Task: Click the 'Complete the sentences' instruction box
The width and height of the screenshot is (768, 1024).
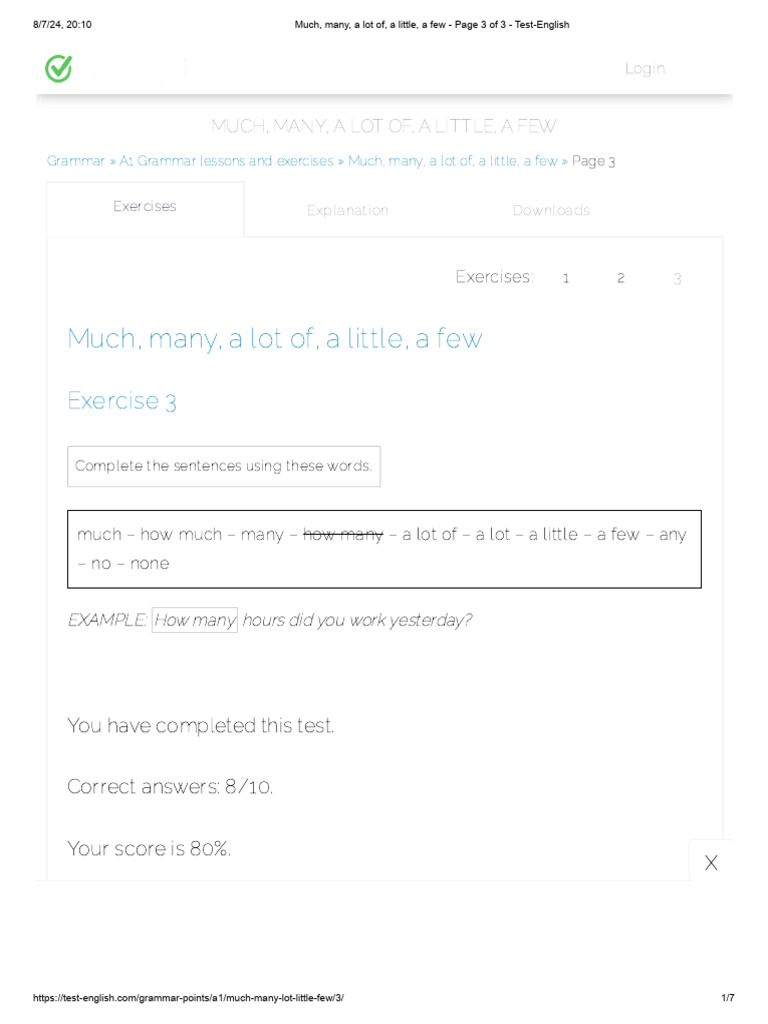Action: [x=224, y=466]
